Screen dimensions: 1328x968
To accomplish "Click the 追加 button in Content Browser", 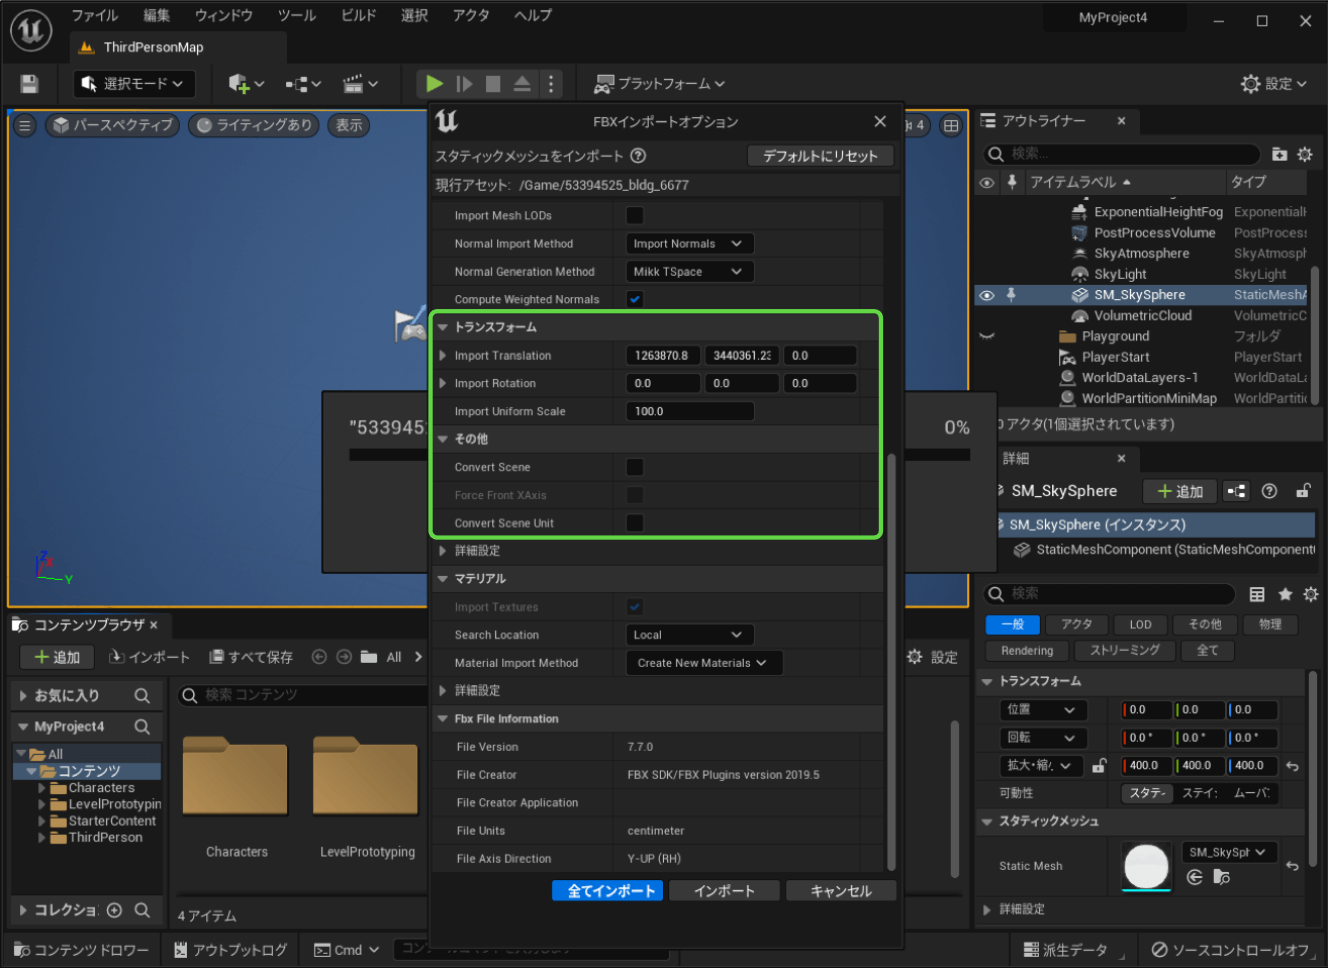I will [x=57, y=657].
